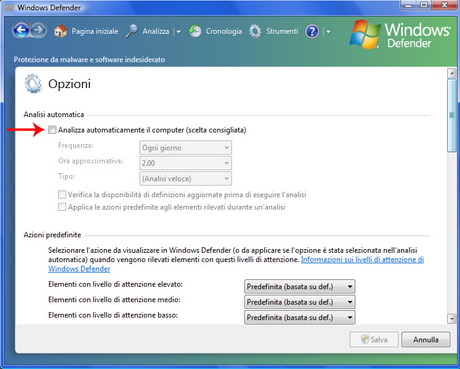Open the Cronologia menu label
The height and width of the screenshot is (369, 460).
point(224,31)
